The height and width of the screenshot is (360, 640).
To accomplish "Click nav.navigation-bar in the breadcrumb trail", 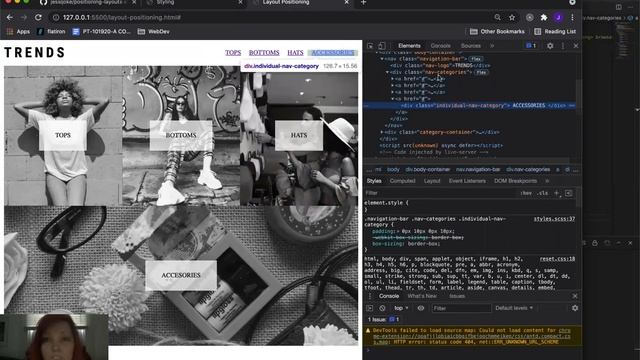I will tap(478, 169).
